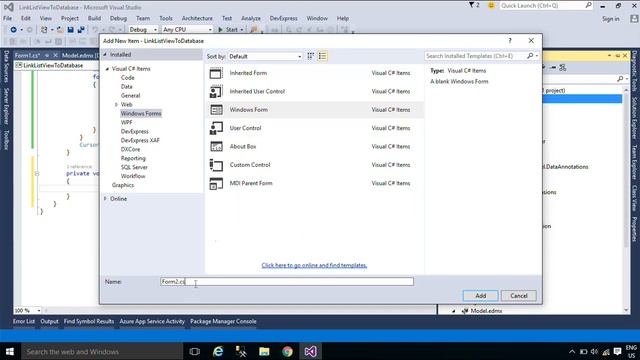The height and width of the screenshot is (360, 640).
Task: Open Internet Explorer from the taskbar
Action: click(x=218, y=351)
